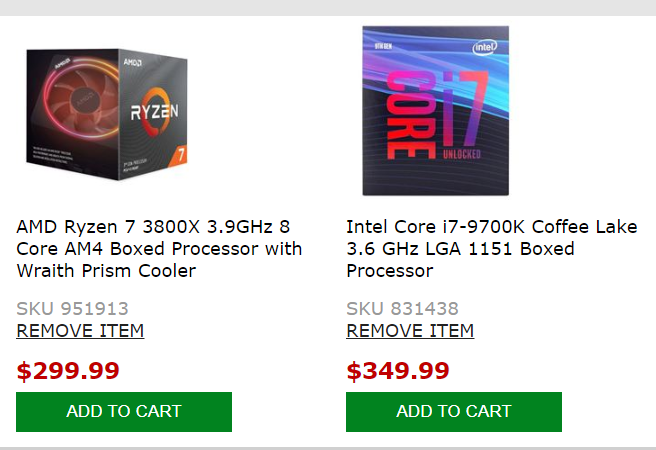This screenshot has width=656, height=450.
Task: Click the $299.99 price
Action: point(68,371)
